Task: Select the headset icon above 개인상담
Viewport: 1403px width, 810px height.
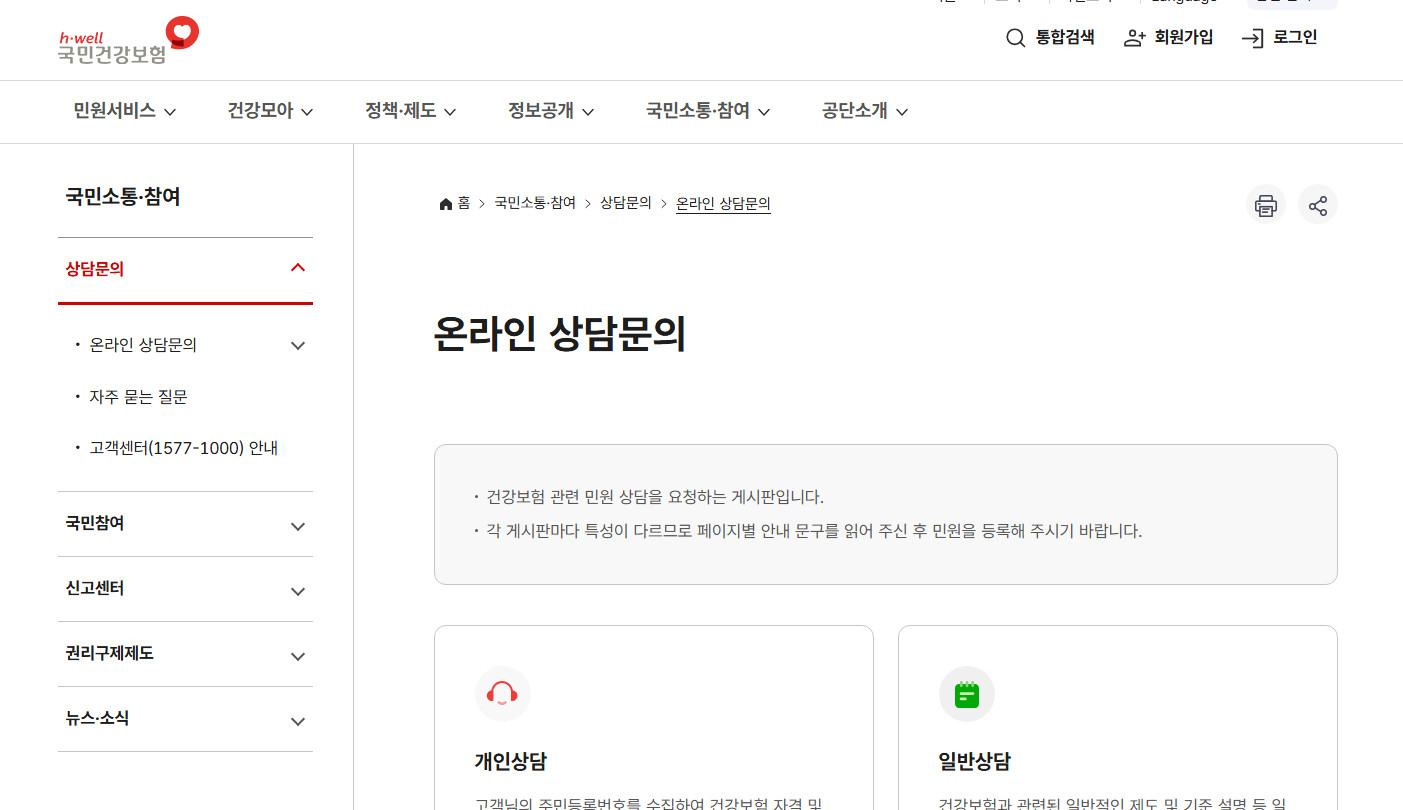Action: [503, 694]
